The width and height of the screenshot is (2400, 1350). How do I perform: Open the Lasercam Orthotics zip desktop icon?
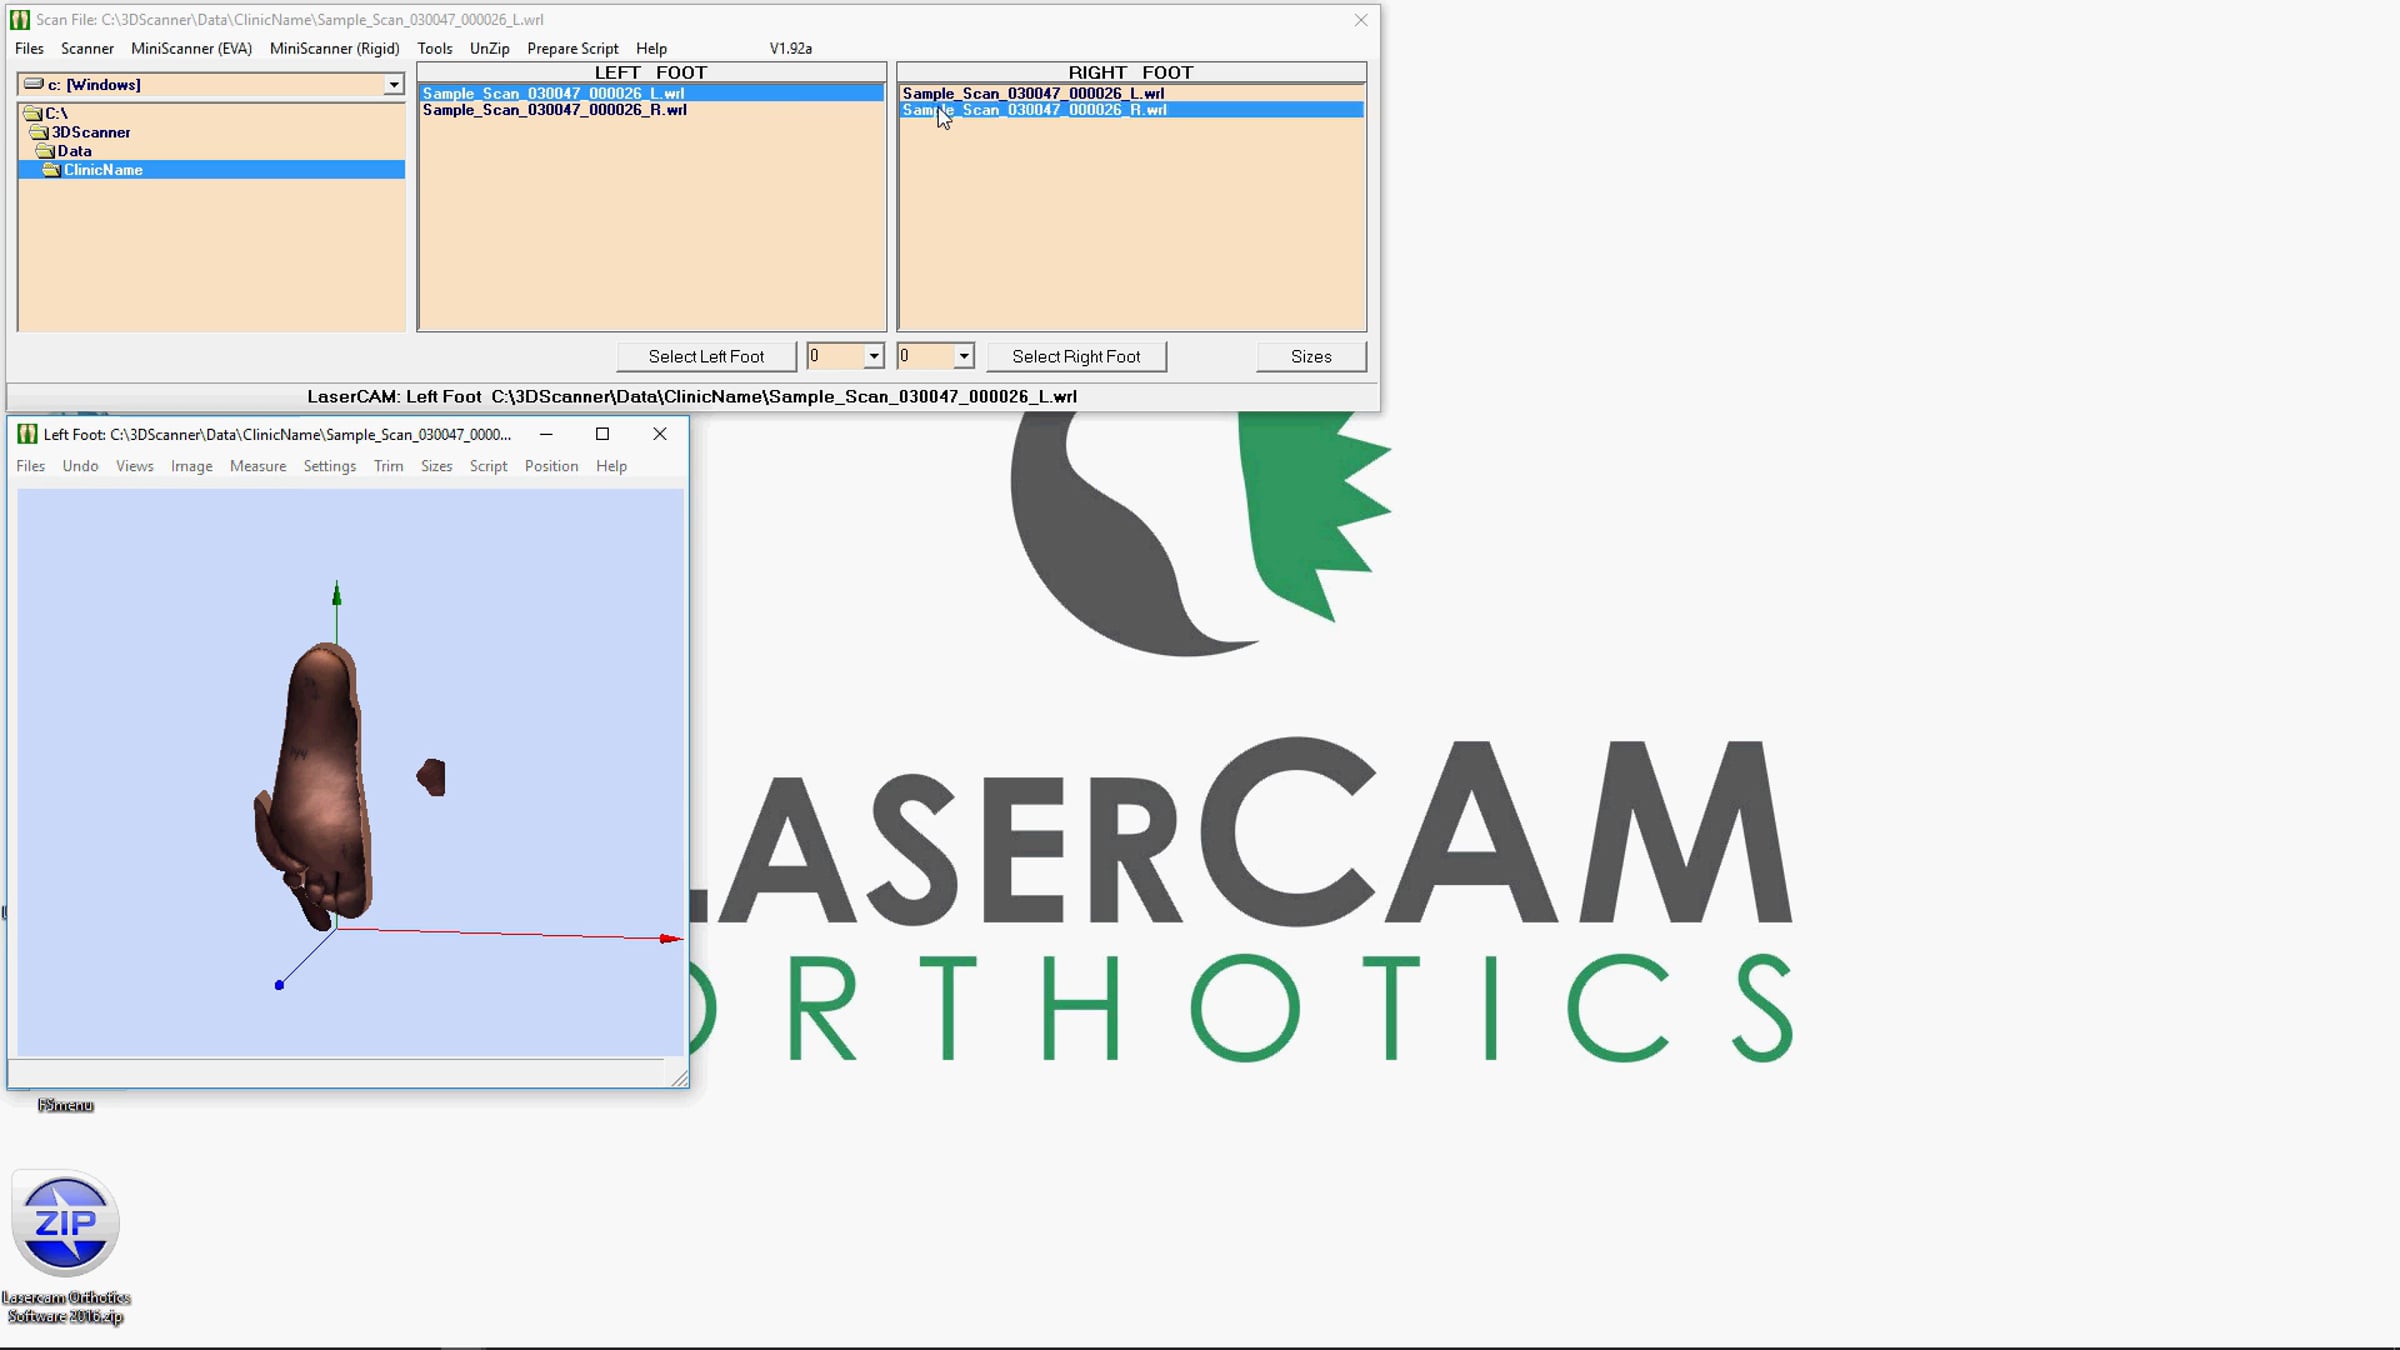tap(65, 1224)
